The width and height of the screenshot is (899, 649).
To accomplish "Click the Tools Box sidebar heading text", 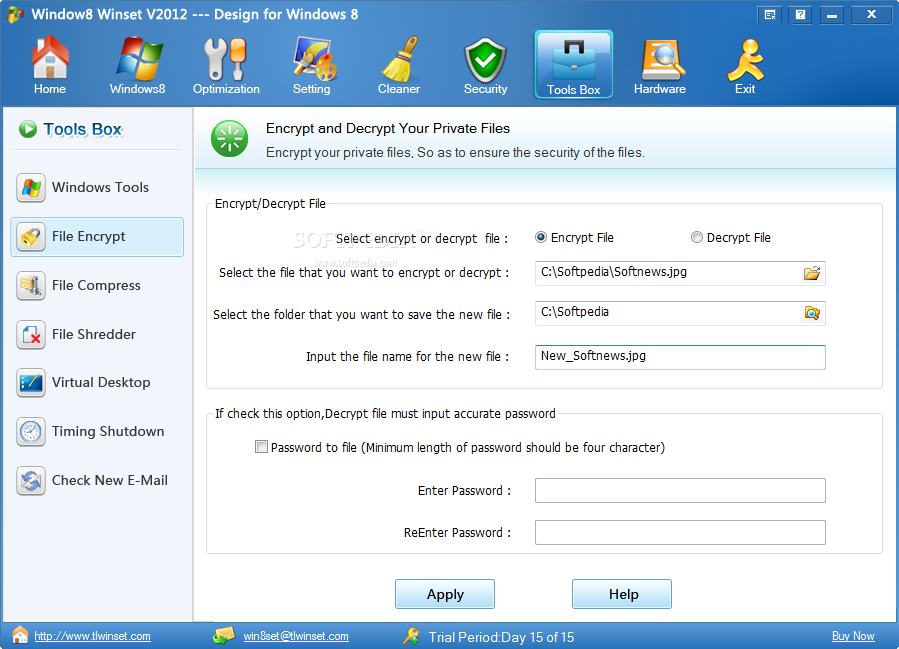I will coord(83,130).
